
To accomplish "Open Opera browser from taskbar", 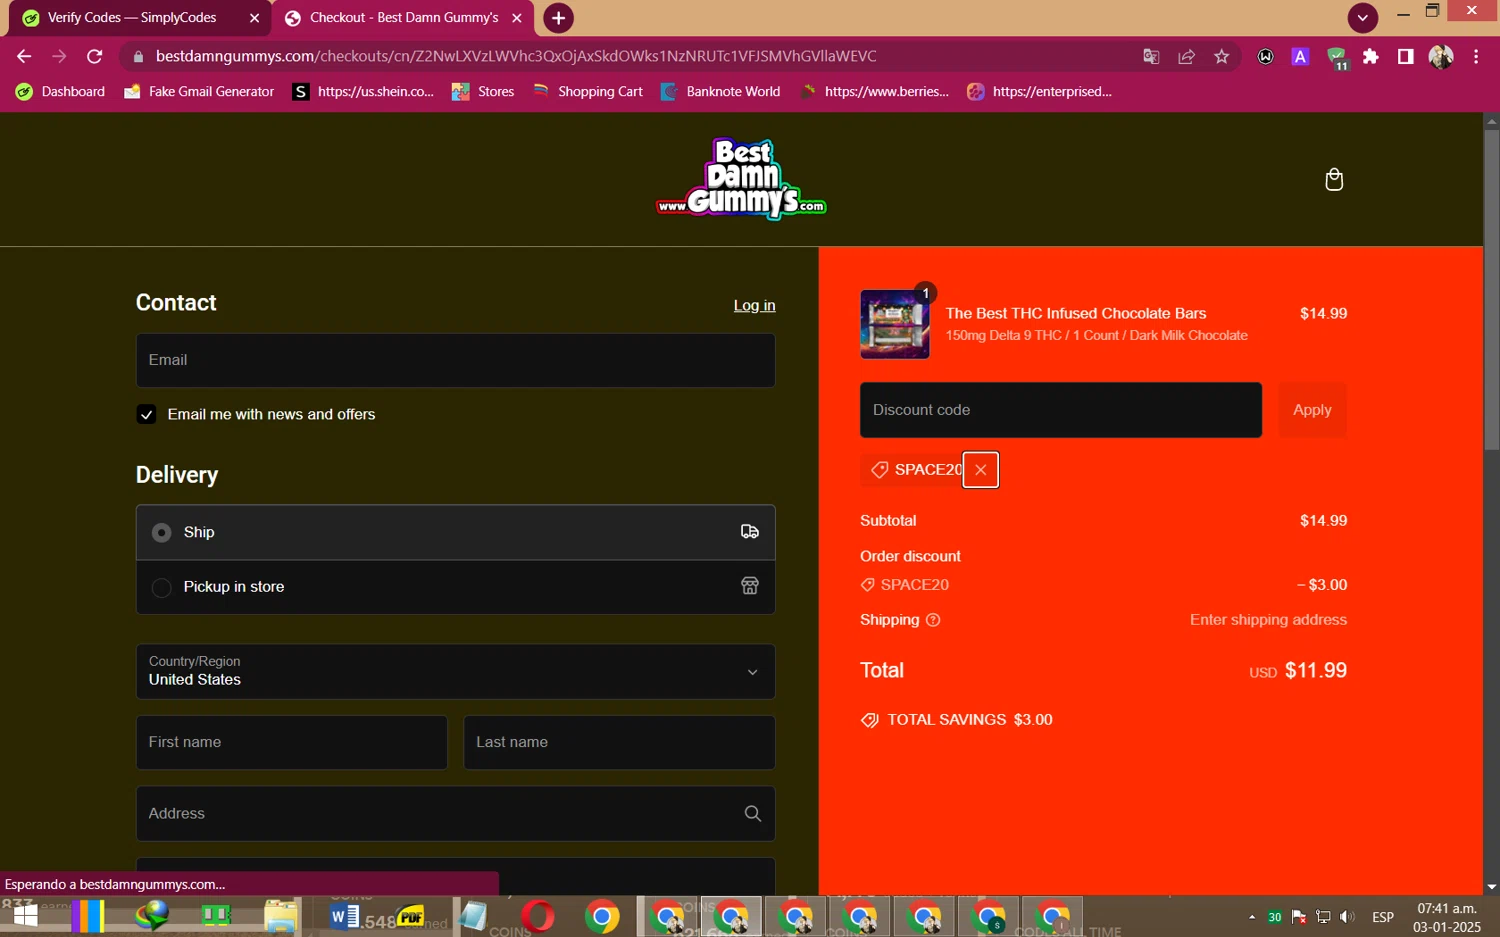I will pos(538,916).
